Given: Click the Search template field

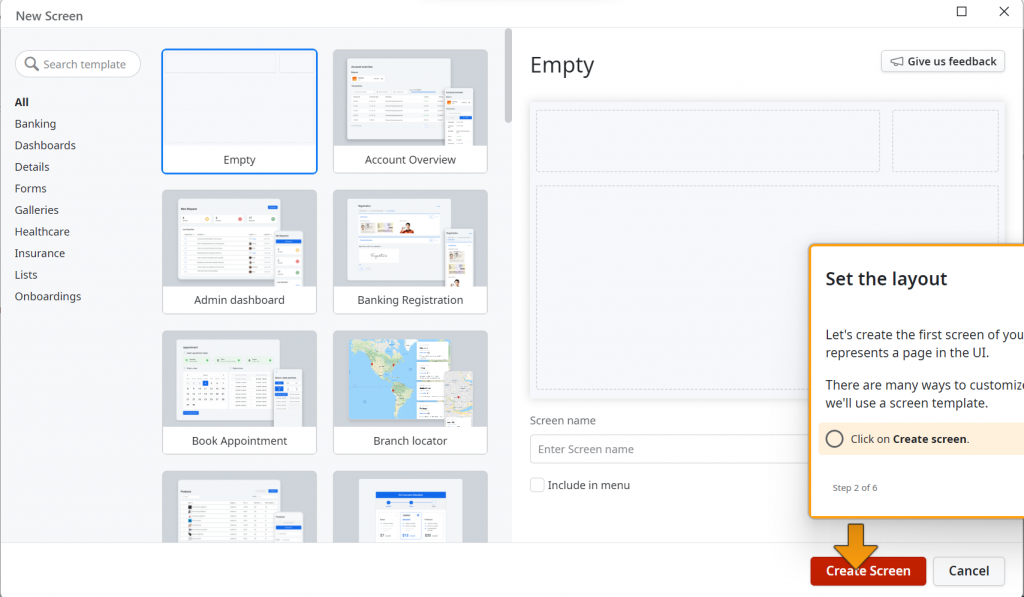Looking at the screenshot, I should click(x=78, y=64).
